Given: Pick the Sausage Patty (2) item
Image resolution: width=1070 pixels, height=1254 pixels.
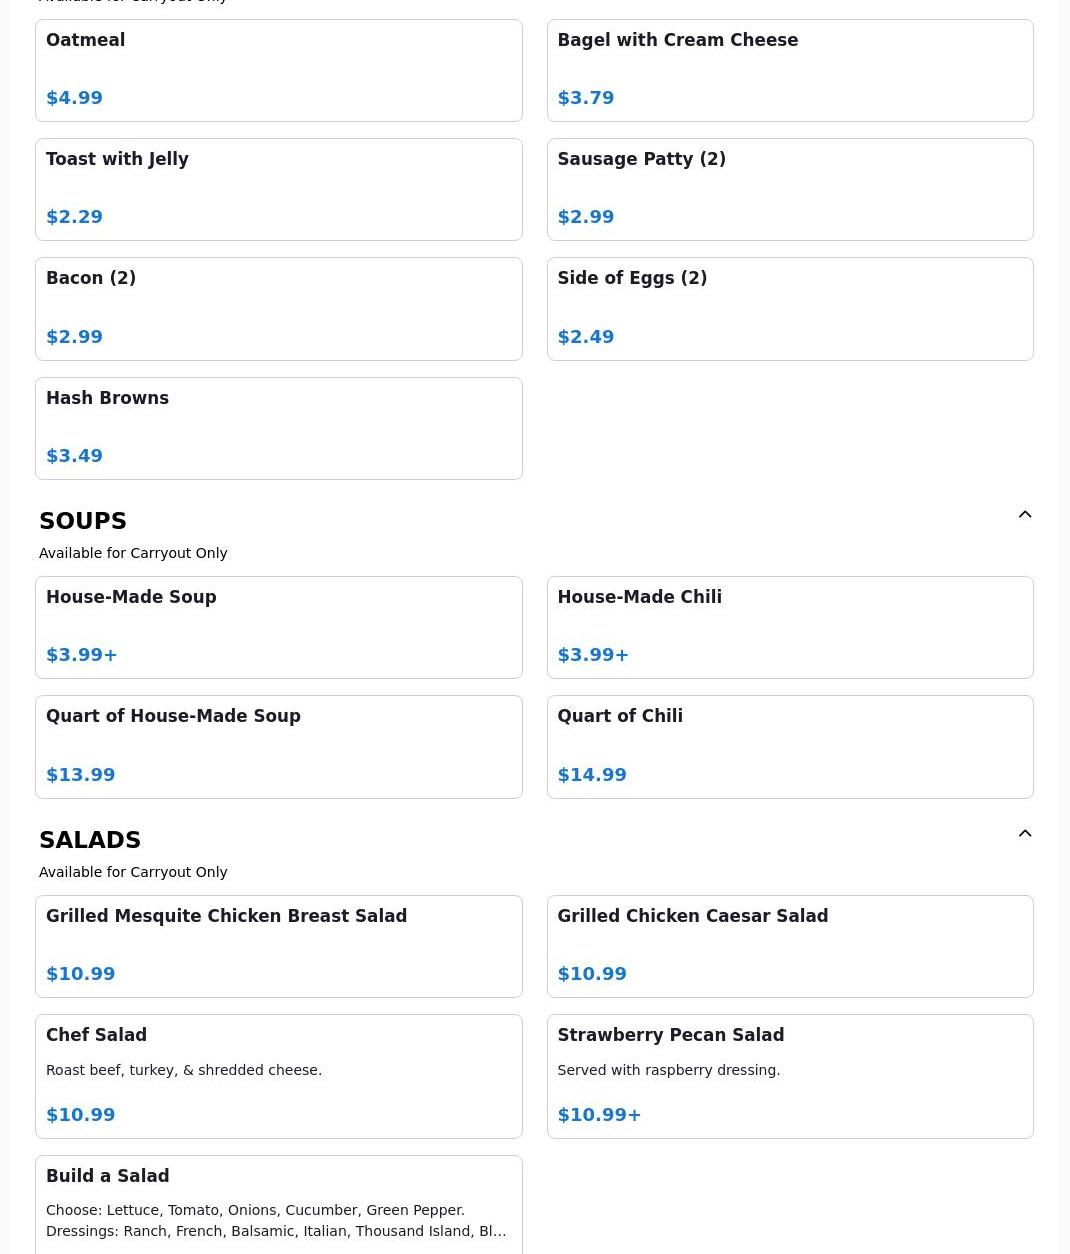Looking at the screenshot, I should pos(789,189).
